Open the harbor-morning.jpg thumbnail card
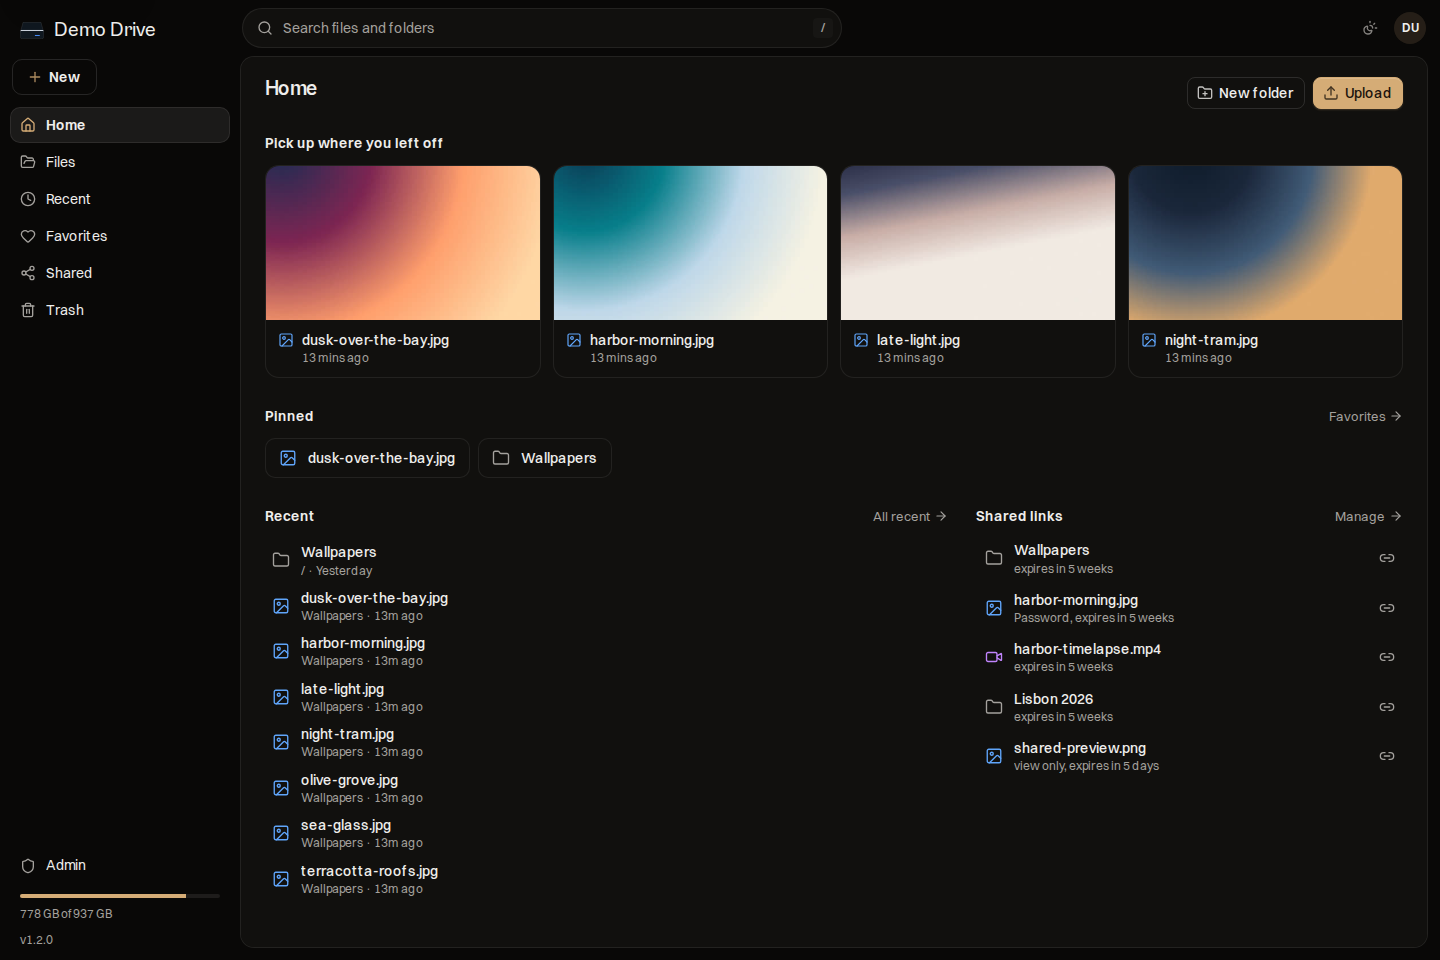 [690, 271]
